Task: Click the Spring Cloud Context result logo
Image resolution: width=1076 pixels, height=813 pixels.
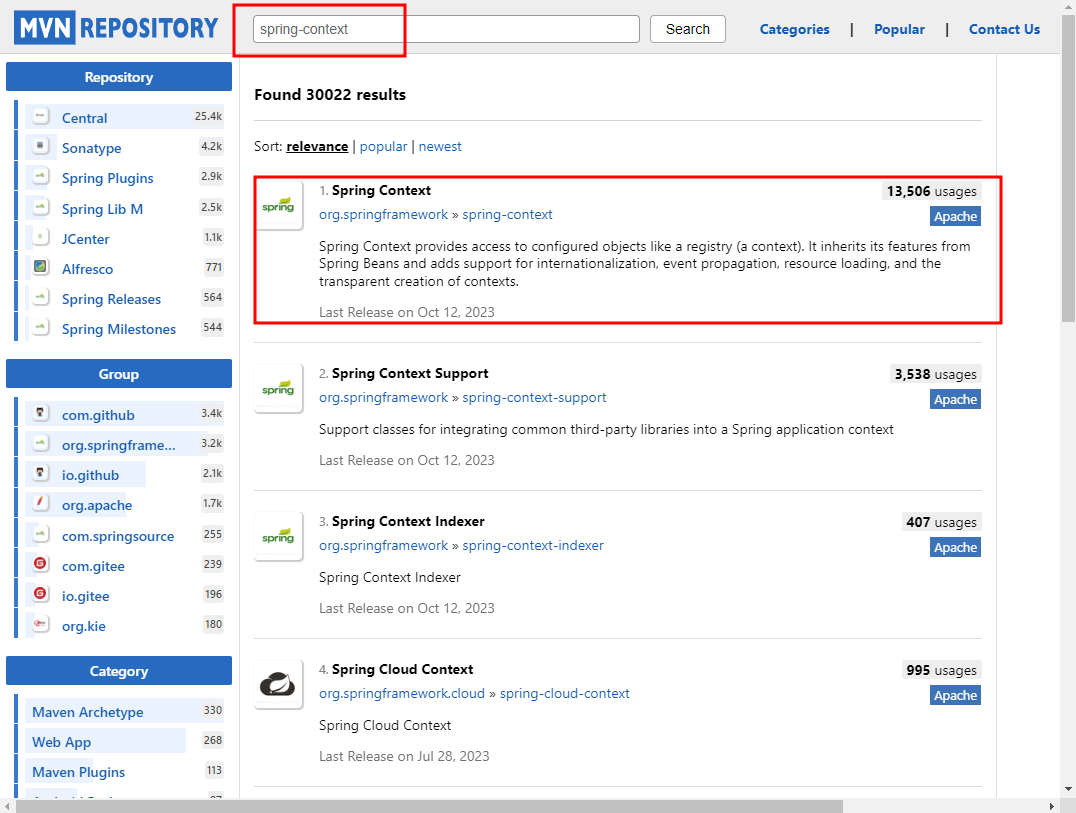Action: tap(279, 685)
